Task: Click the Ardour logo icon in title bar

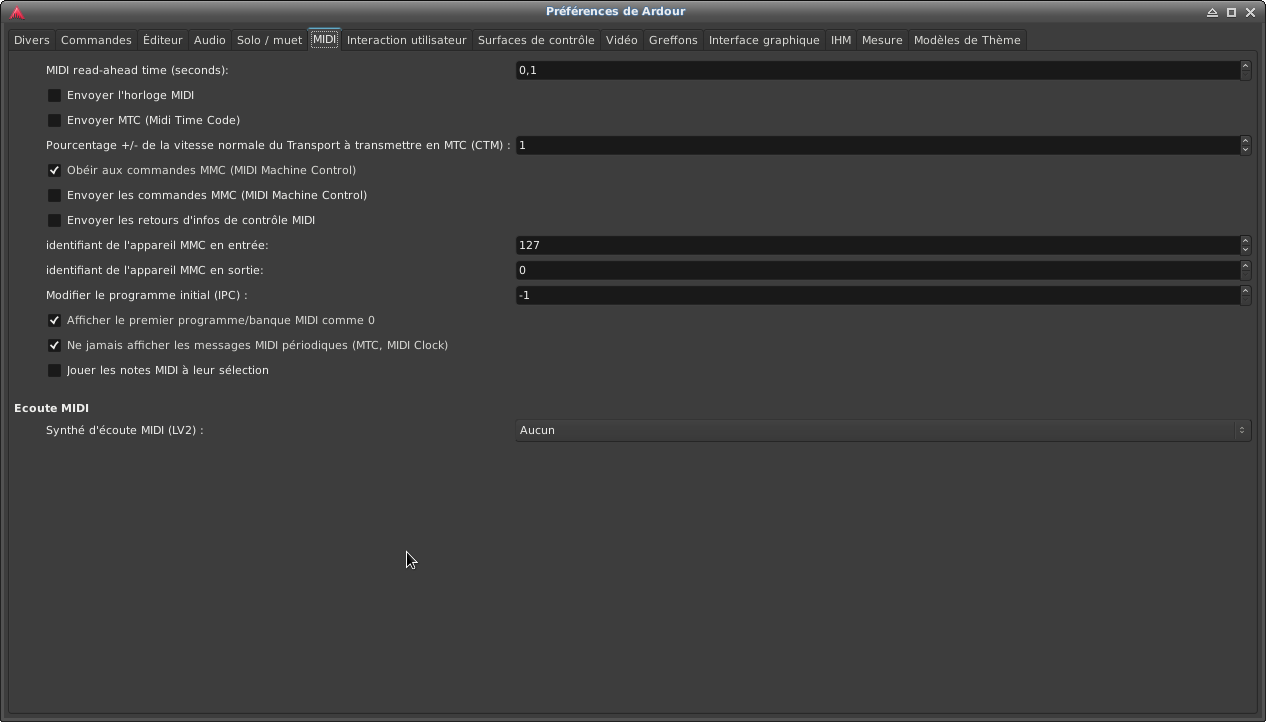Action: click(17, 12)
